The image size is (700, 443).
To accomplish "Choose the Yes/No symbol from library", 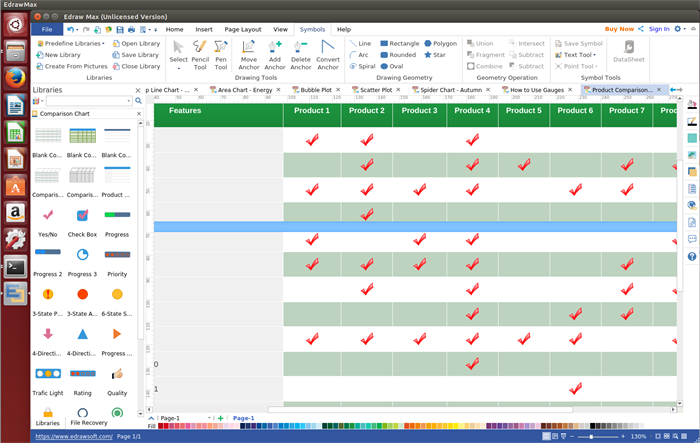I will click(47, 215).
